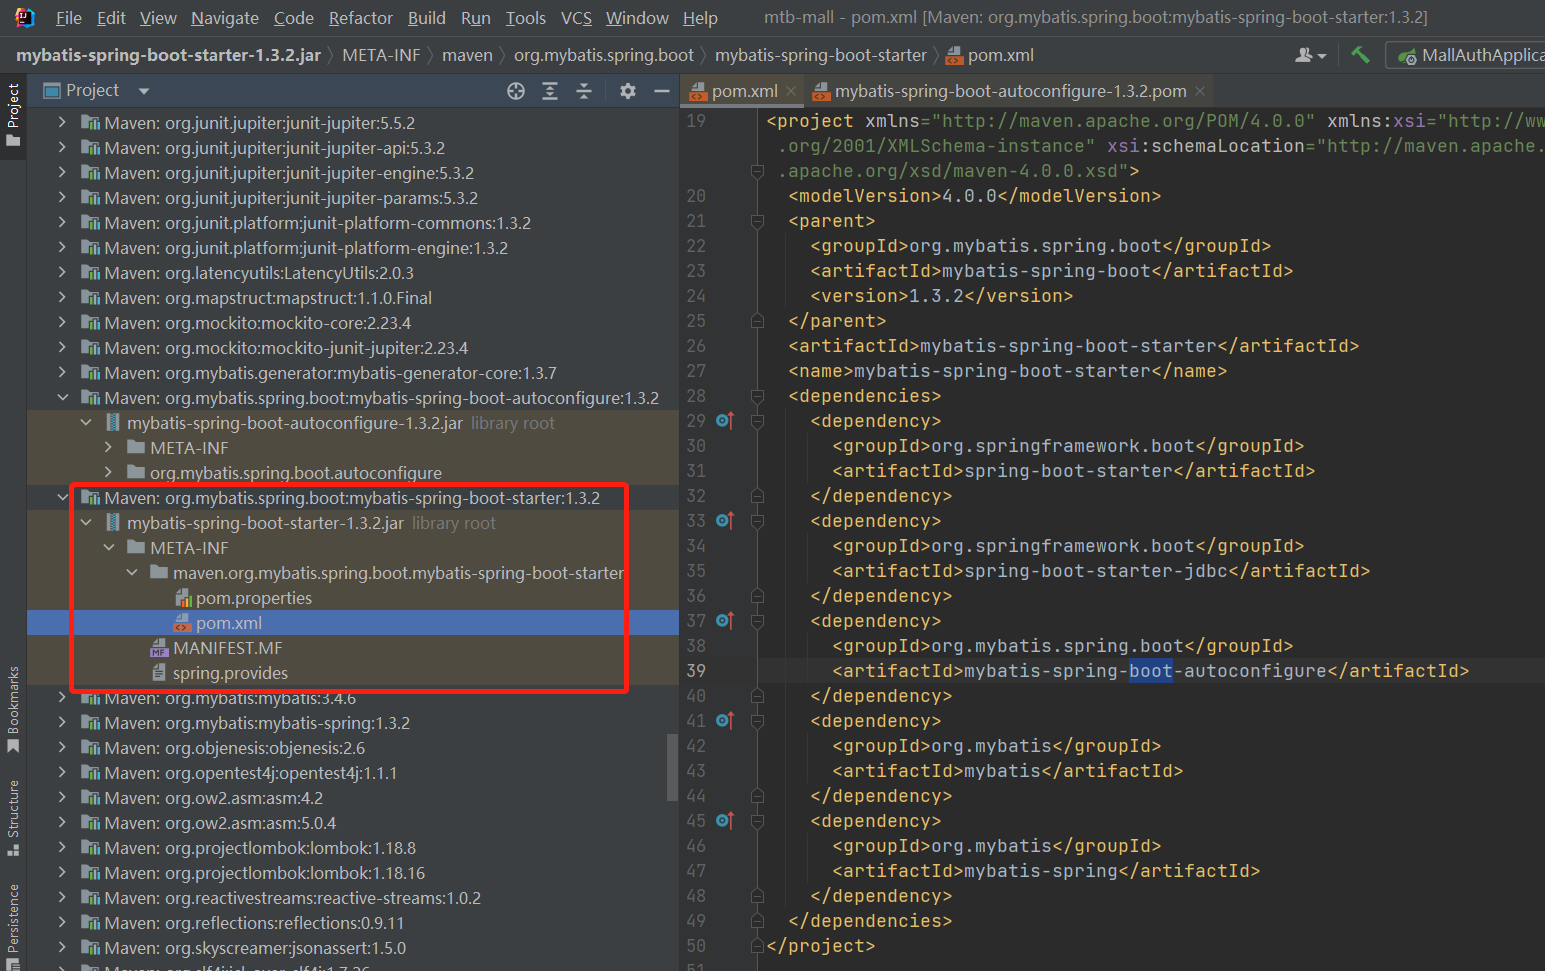Expand org.mybatis.spring.boot.autoconfigure package
The image size is (1545, 971).
[109, 472]
